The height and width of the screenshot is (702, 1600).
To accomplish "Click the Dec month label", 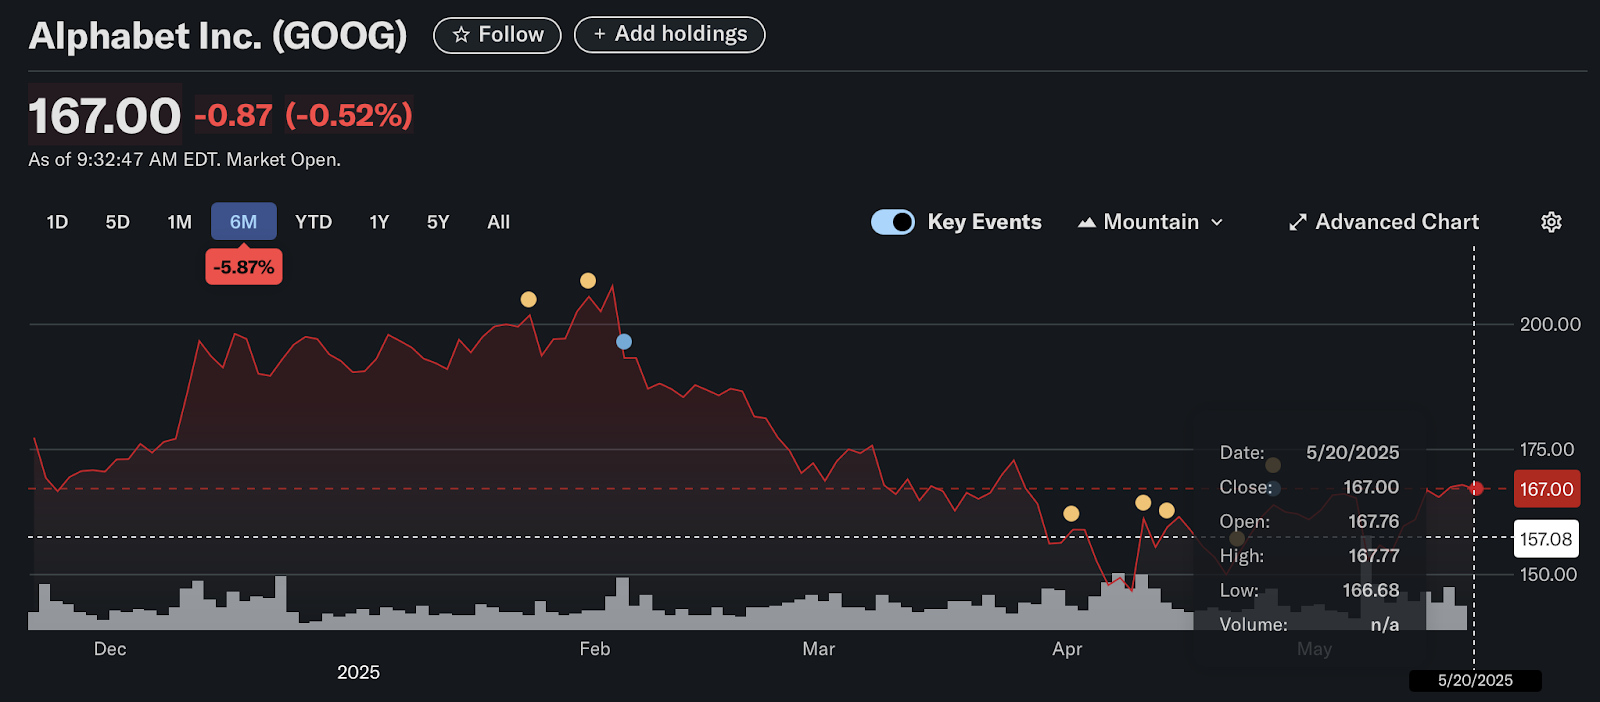I will coord(110,649).
